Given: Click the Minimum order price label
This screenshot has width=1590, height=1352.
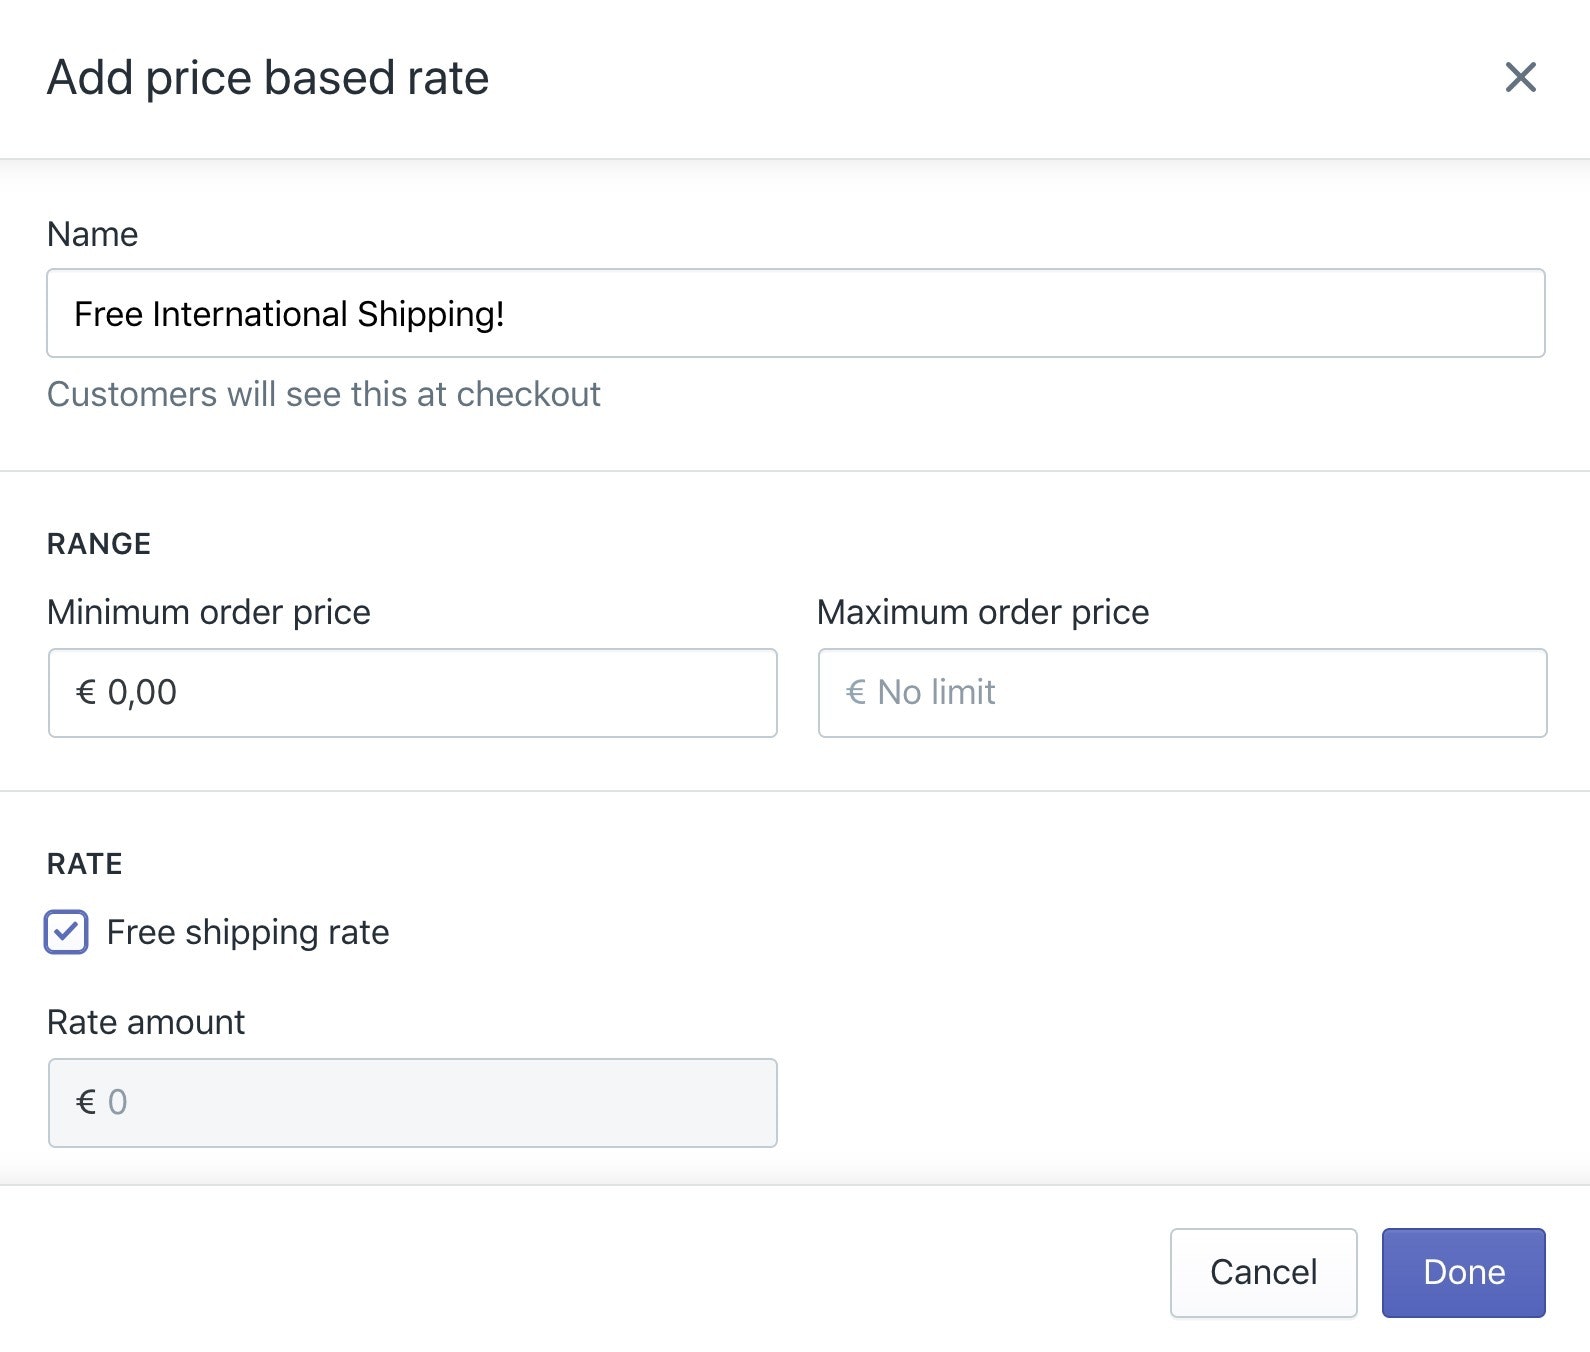Looking at the screenshot, I should (208, 612).
